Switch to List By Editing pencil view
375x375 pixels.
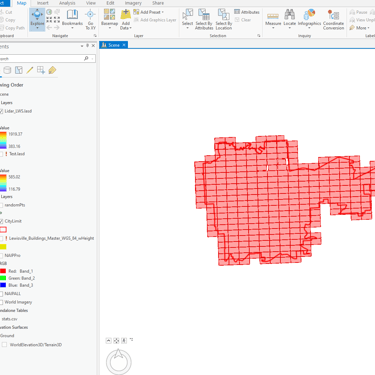pos(30,70)
